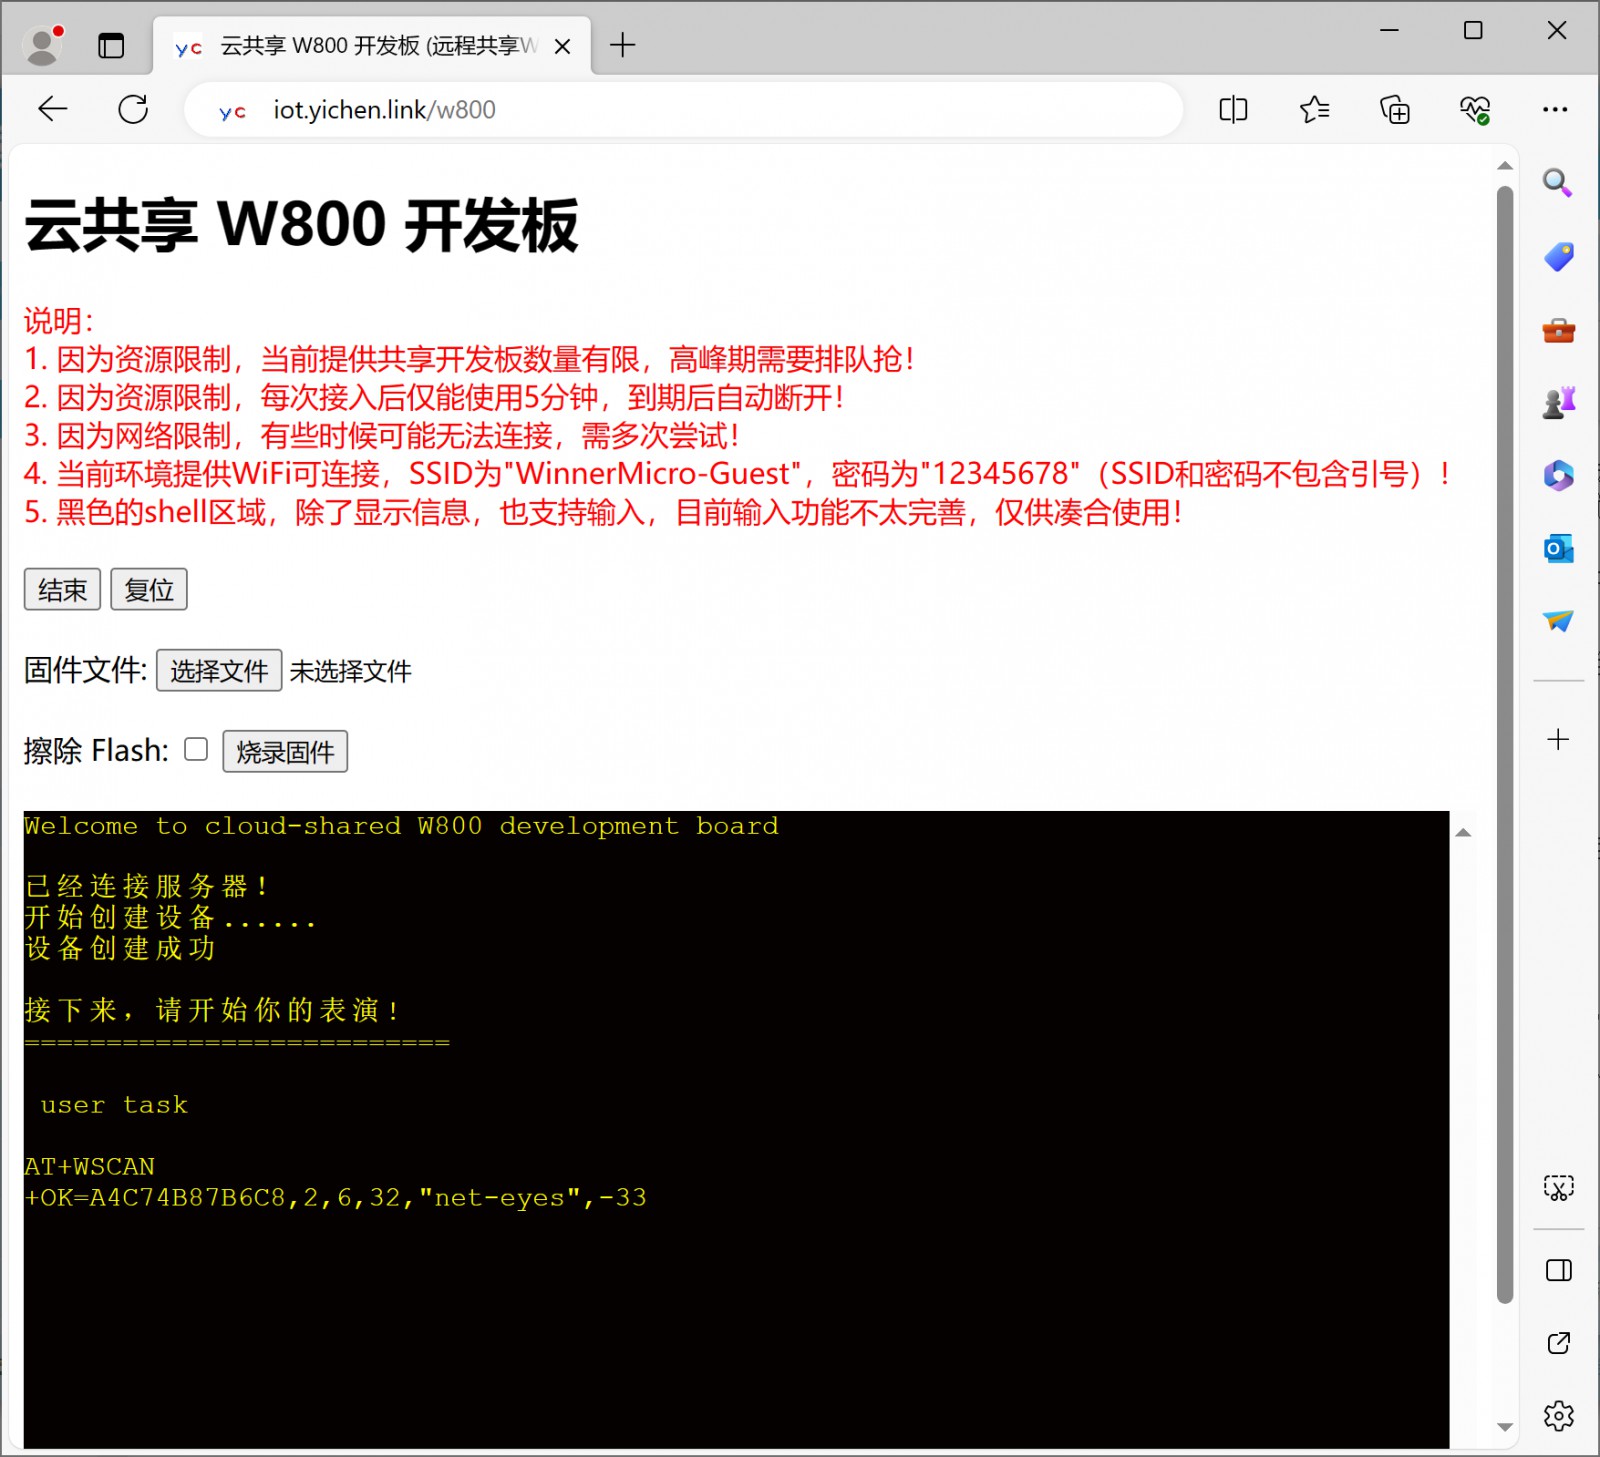Refresh the W800 page

(133, 109)
